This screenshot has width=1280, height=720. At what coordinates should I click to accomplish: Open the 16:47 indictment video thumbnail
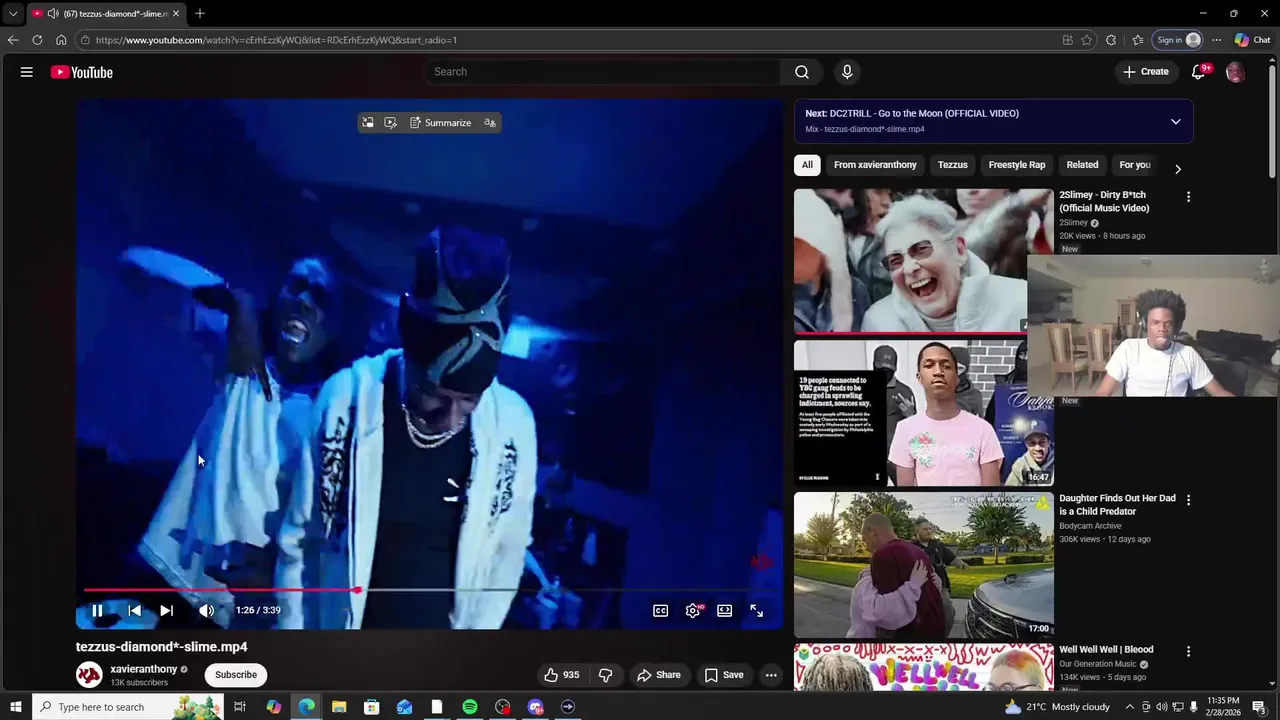coord(923,413)
